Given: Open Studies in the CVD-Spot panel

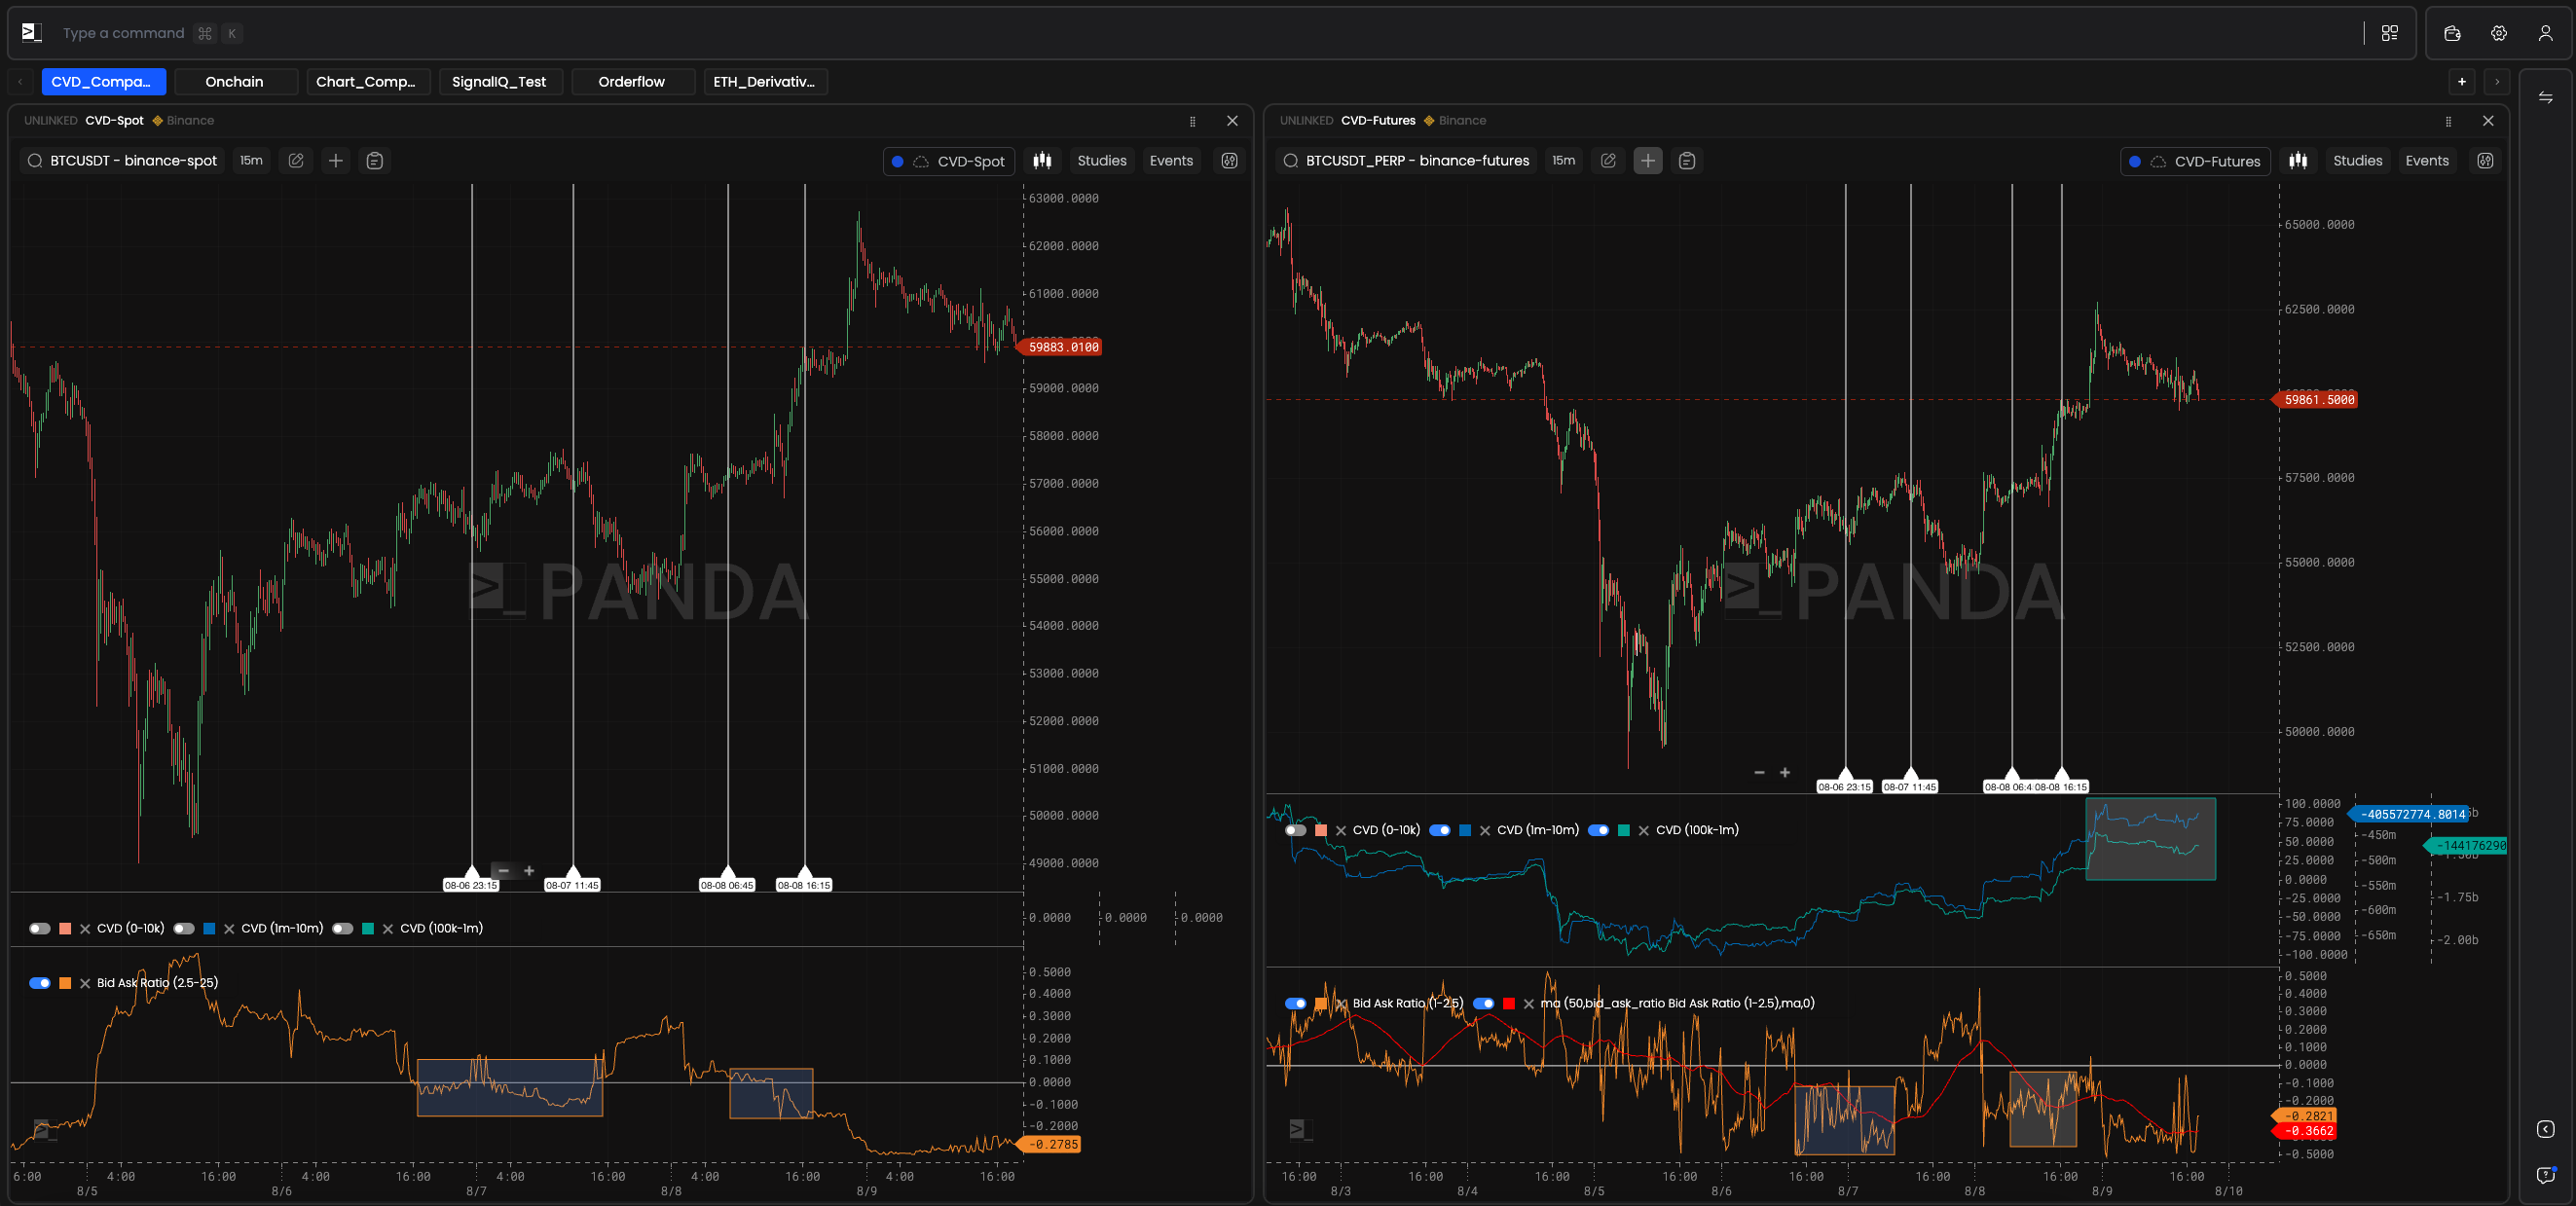Looking at the screenshot, I should [1101, 161].
